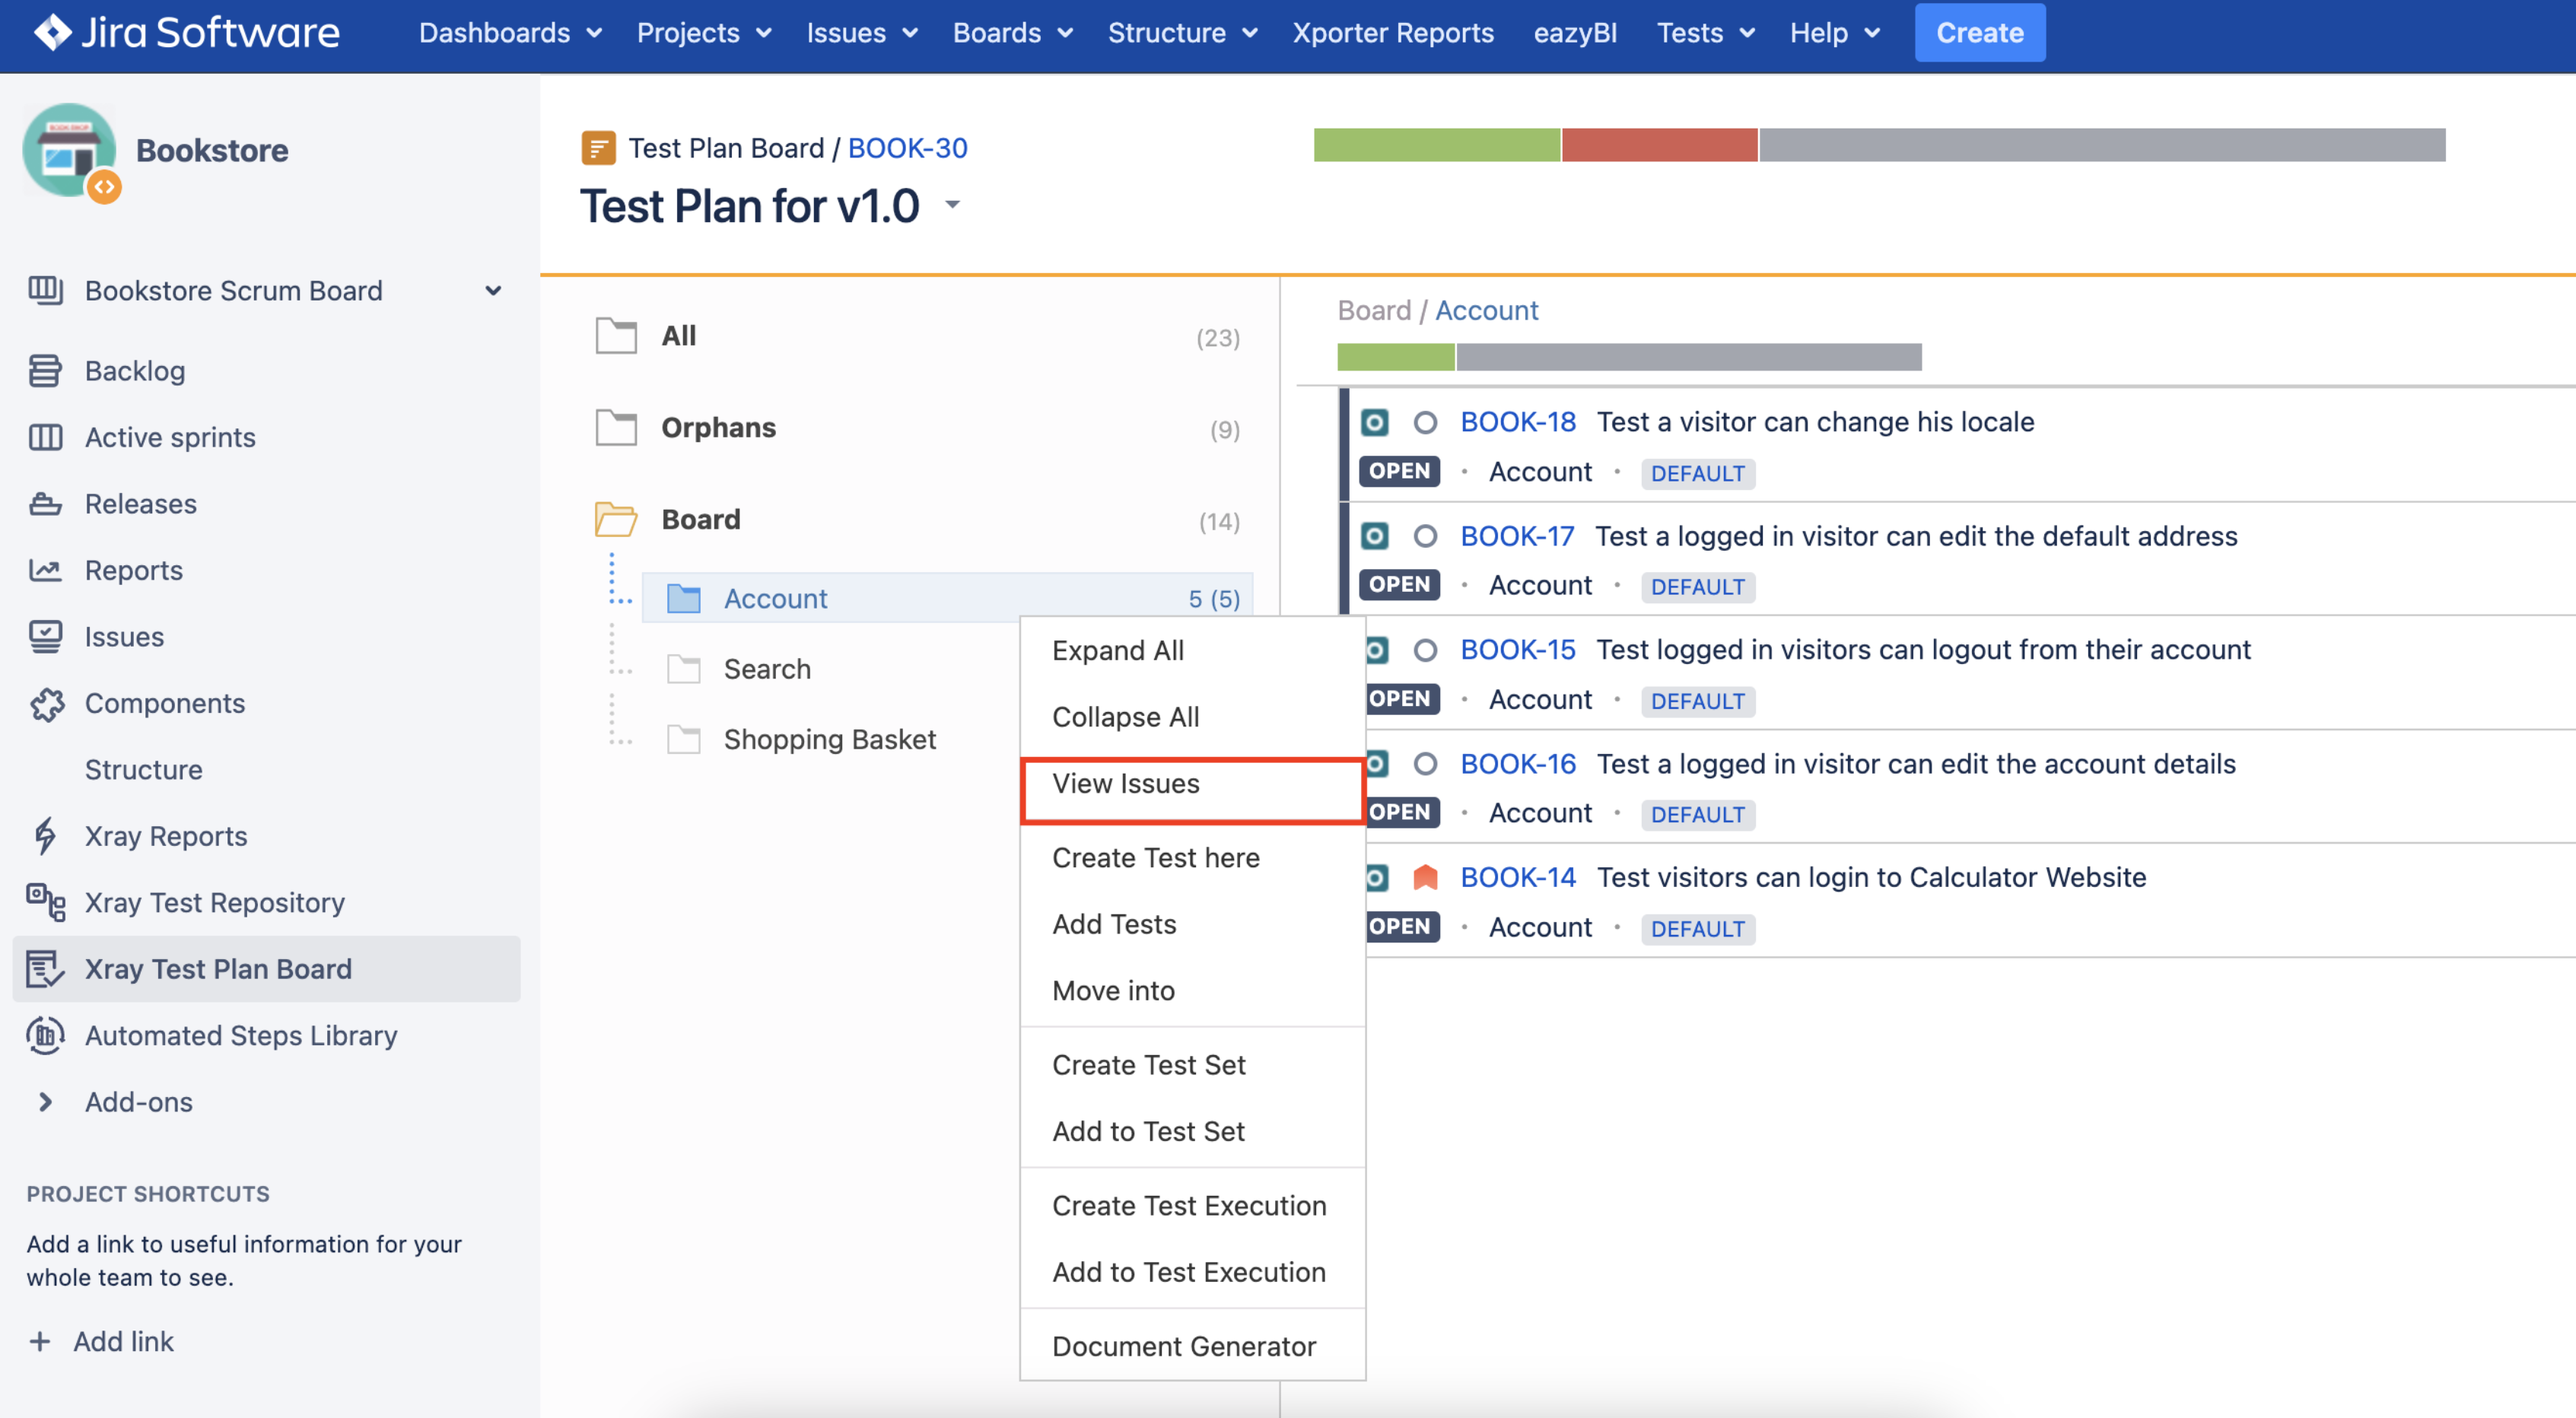Open the Projects dropdown menu

(705, 33)
